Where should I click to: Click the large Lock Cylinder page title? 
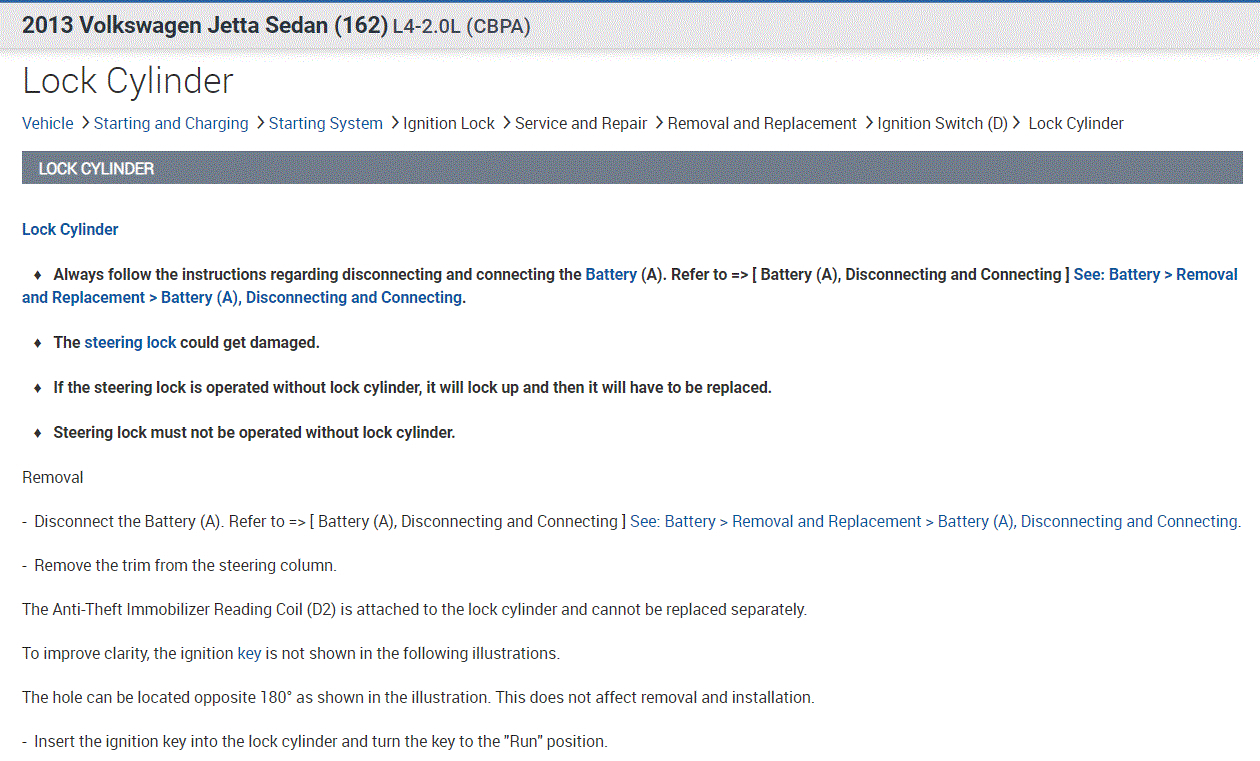[x=128, y=81]
